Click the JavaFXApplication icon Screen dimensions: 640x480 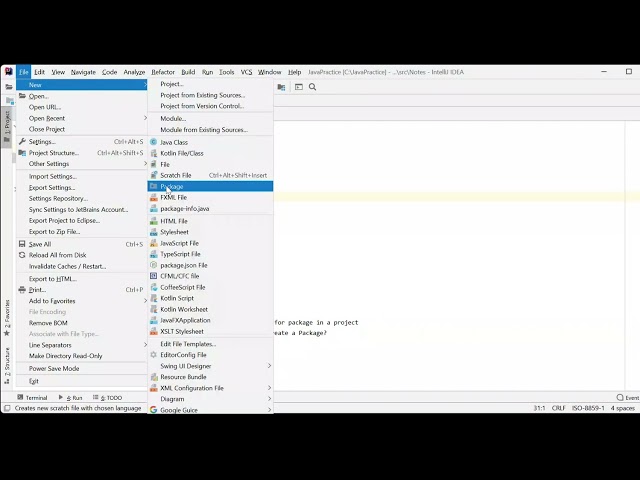tap(153, 320)
